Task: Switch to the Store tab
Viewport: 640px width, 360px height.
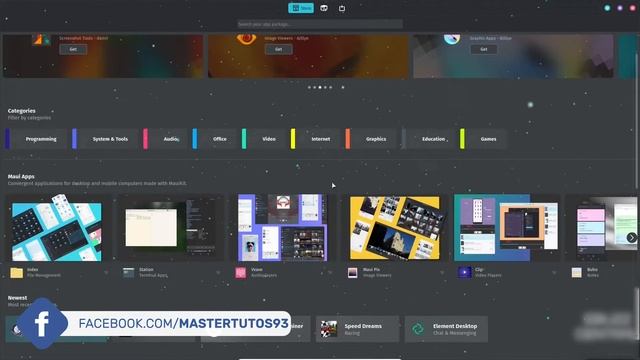Action: [301, 8]
